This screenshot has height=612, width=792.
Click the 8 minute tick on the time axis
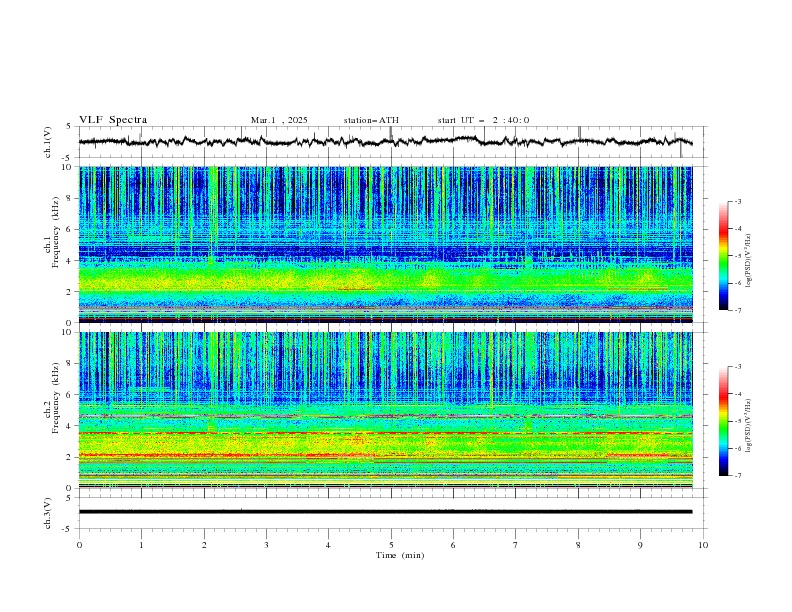(578, 545)
